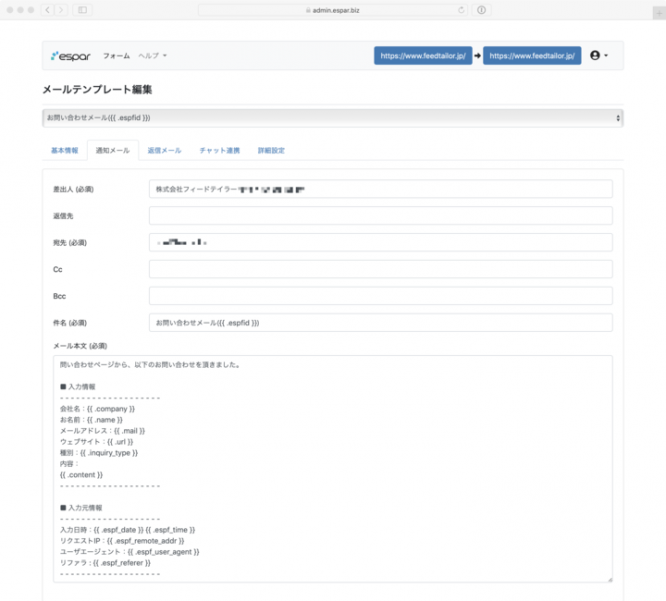666x601 pixels.
Task: Click the second https://www.feedtailor.jp/ button
Action: (532, 56)
